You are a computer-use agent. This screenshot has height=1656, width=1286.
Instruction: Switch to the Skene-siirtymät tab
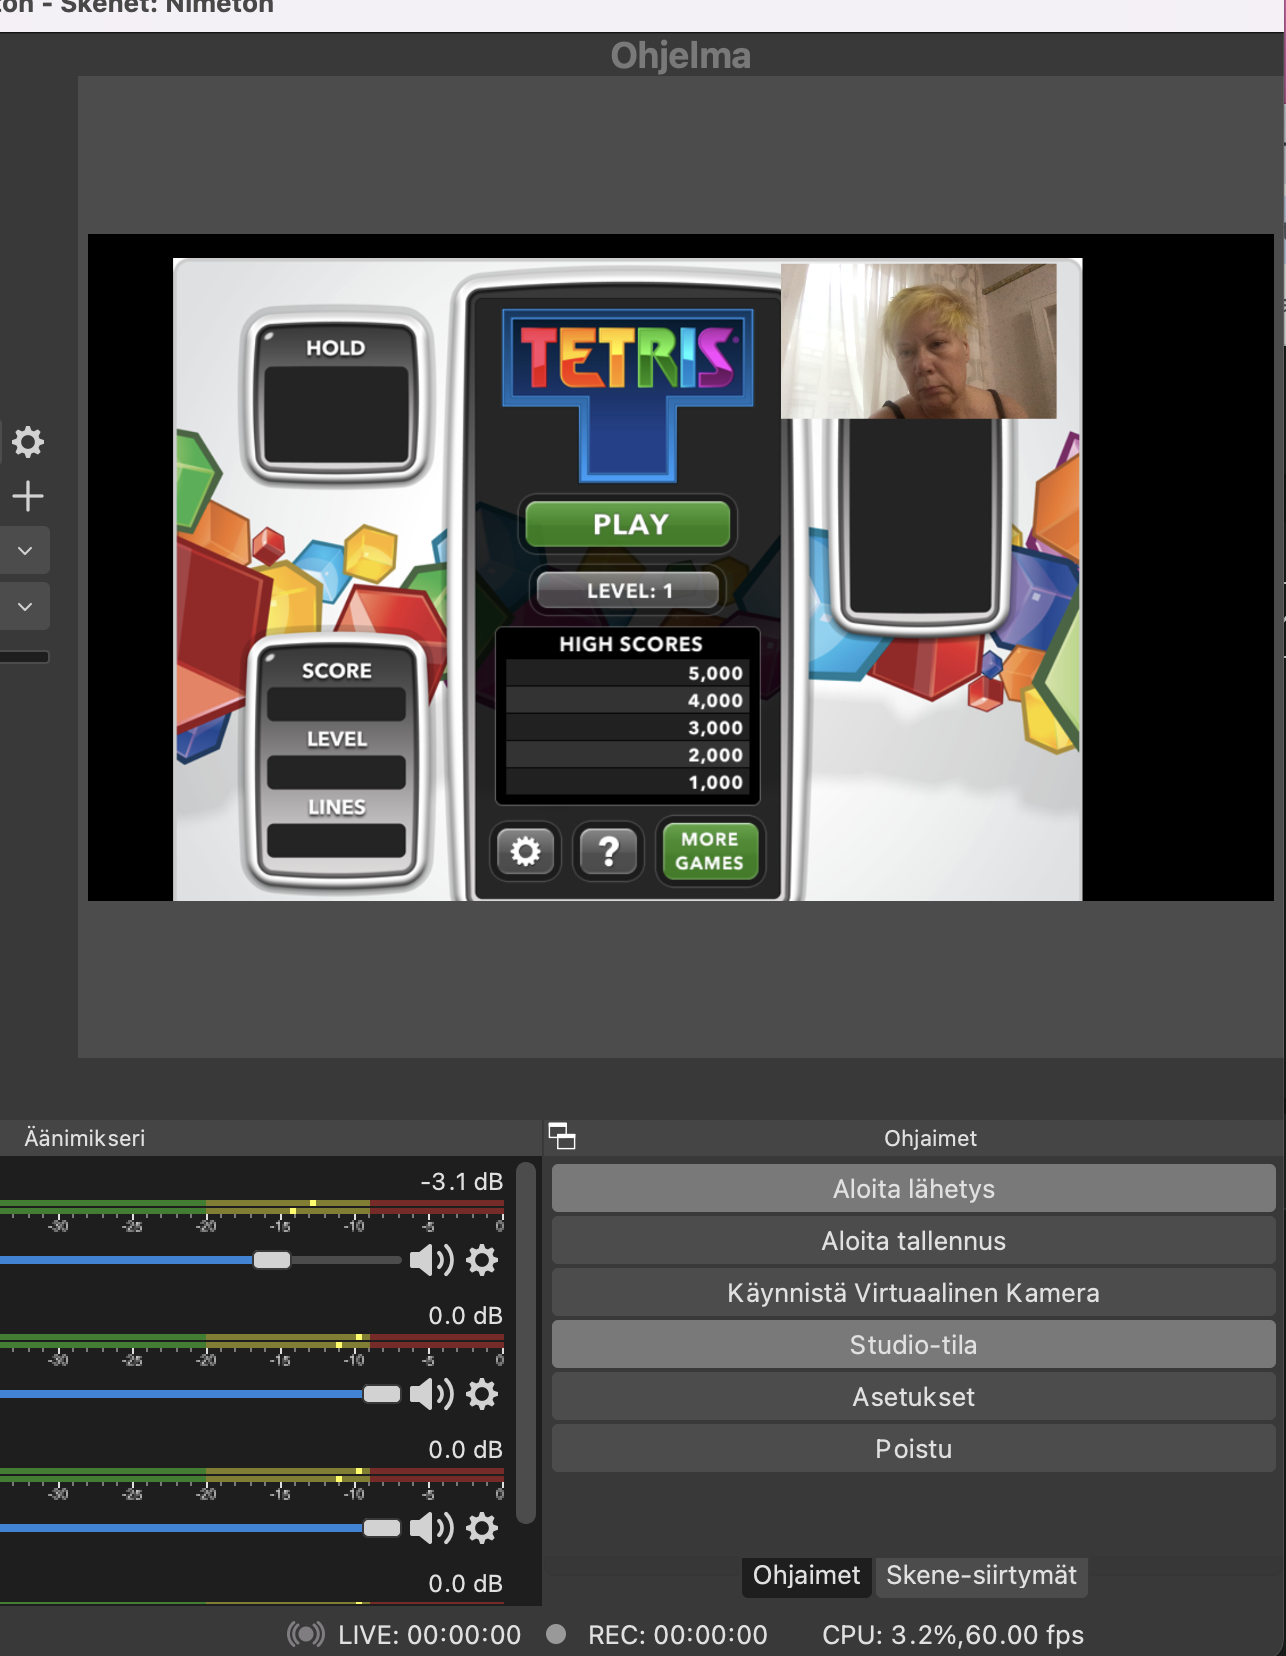981,1576
